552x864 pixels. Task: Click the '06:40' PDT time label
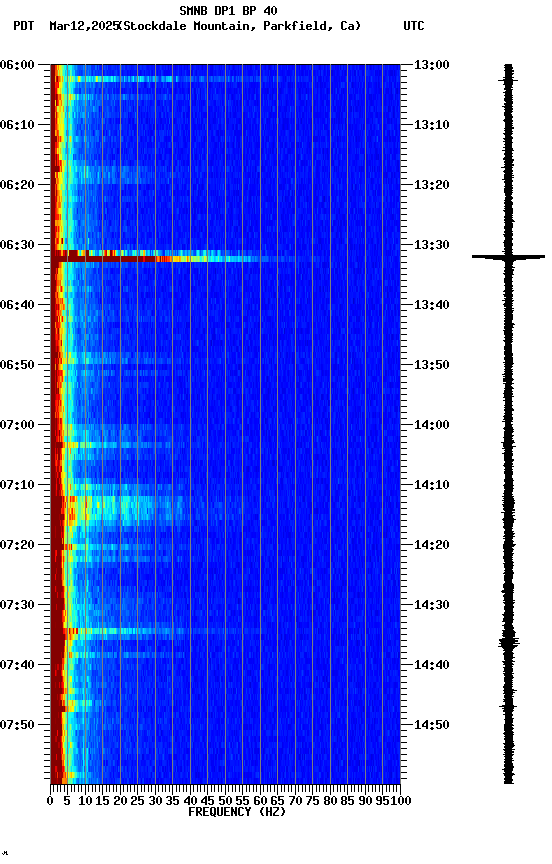point(17,305)
